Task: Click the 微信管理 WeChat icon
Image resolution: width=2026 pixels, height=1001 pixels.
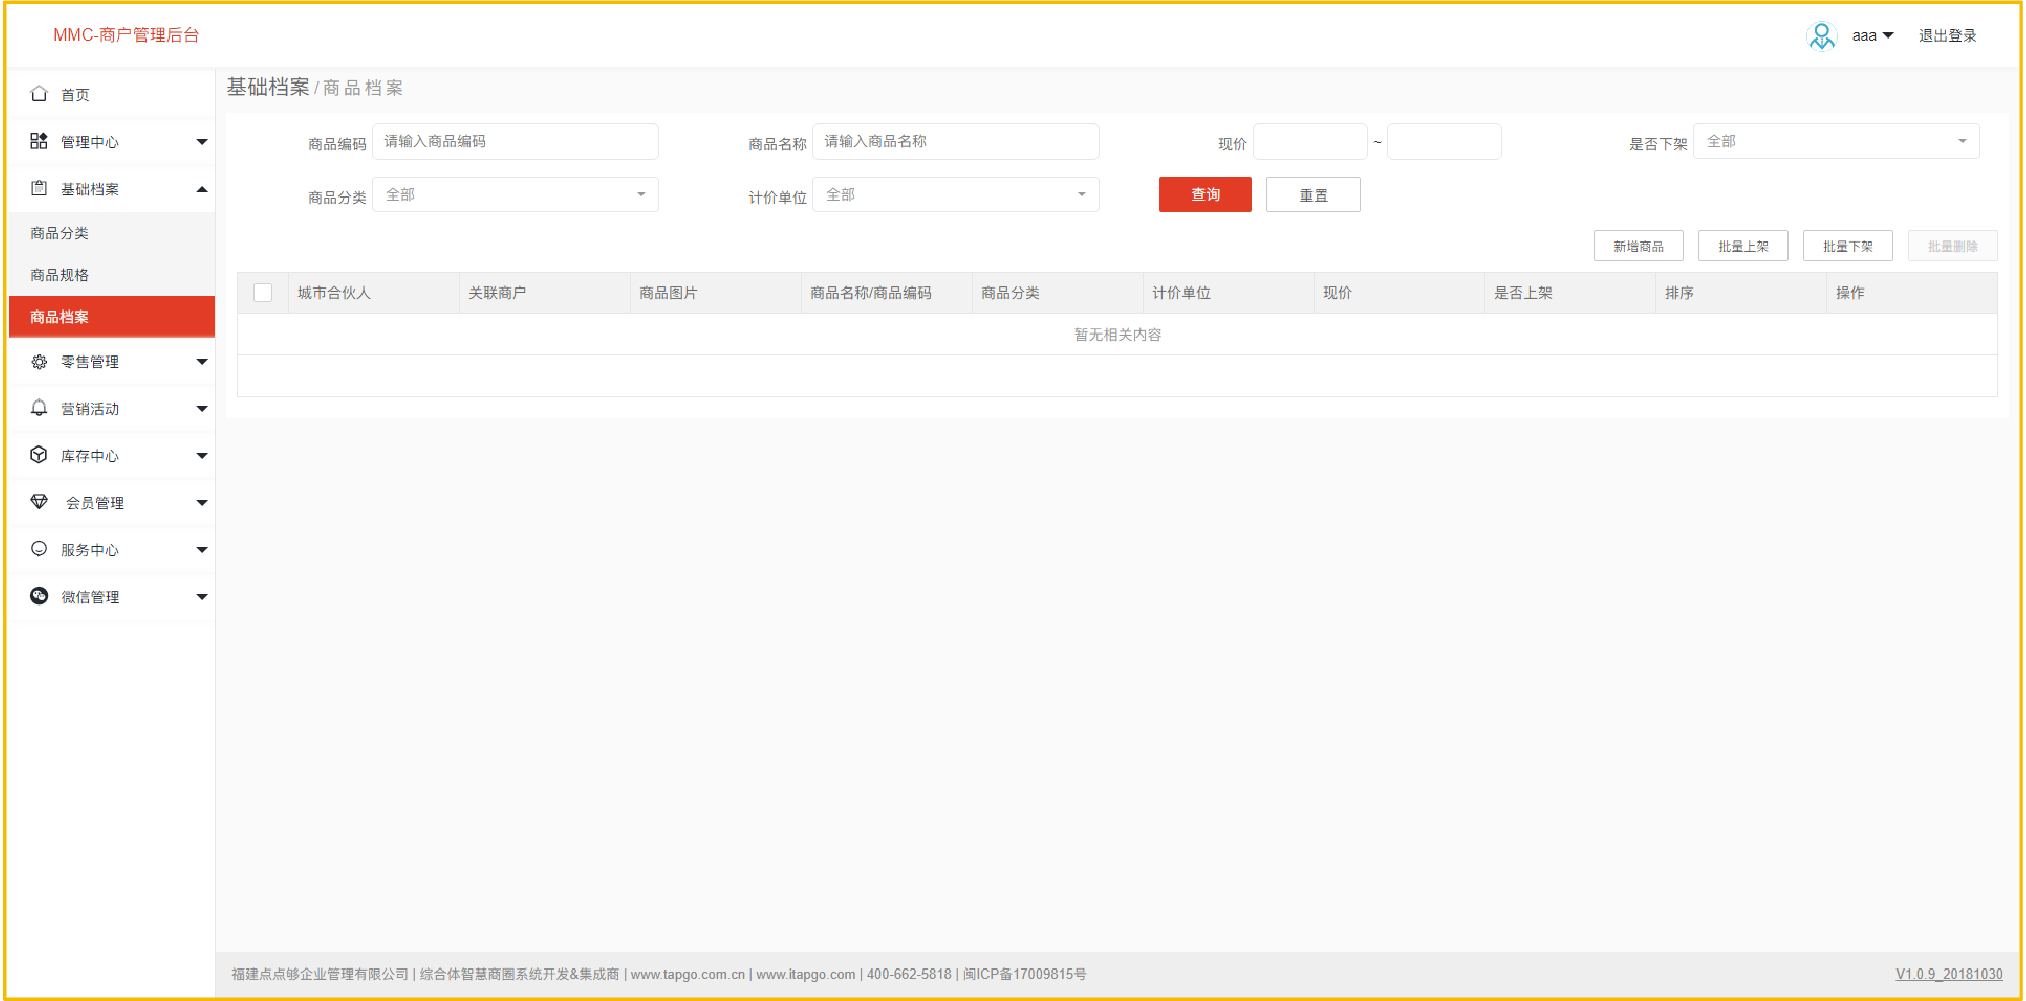Action: (39, 596)
